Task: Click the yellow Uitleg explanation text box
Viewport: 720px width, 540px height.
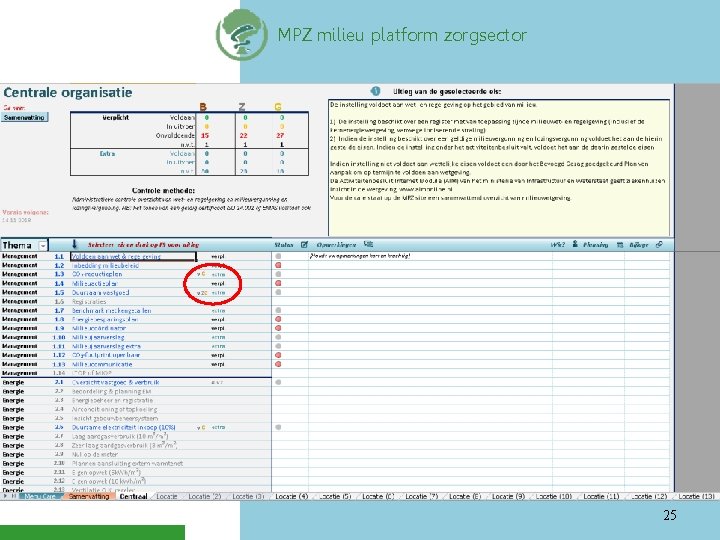Action: (x=499, y=168)
